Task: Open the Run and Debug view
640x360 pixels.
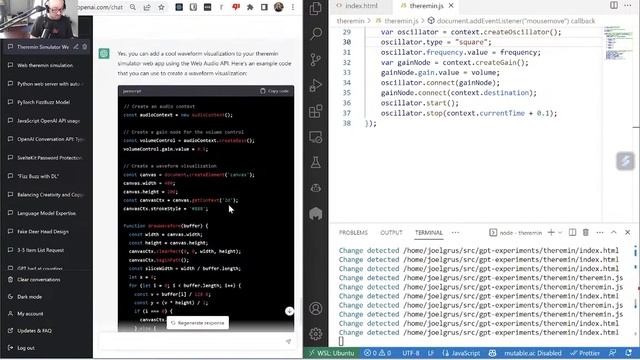Action: coord(316,85)
